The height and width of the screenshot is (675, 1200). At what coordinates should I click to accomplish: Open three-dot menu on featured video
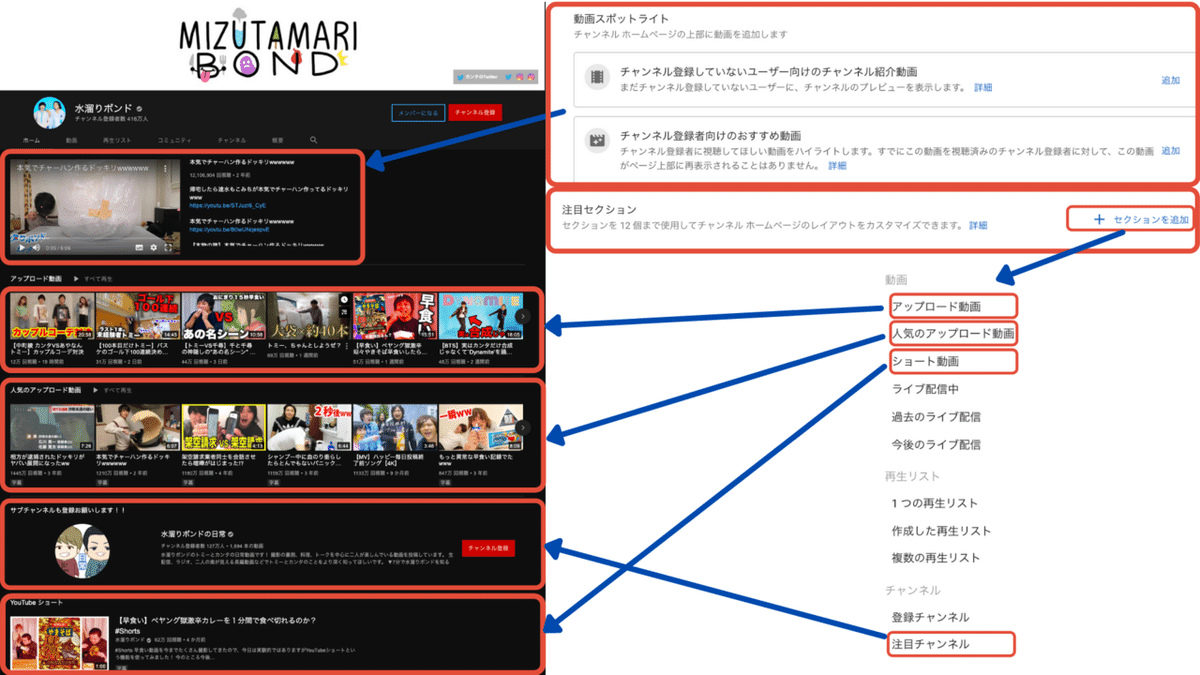166,169
